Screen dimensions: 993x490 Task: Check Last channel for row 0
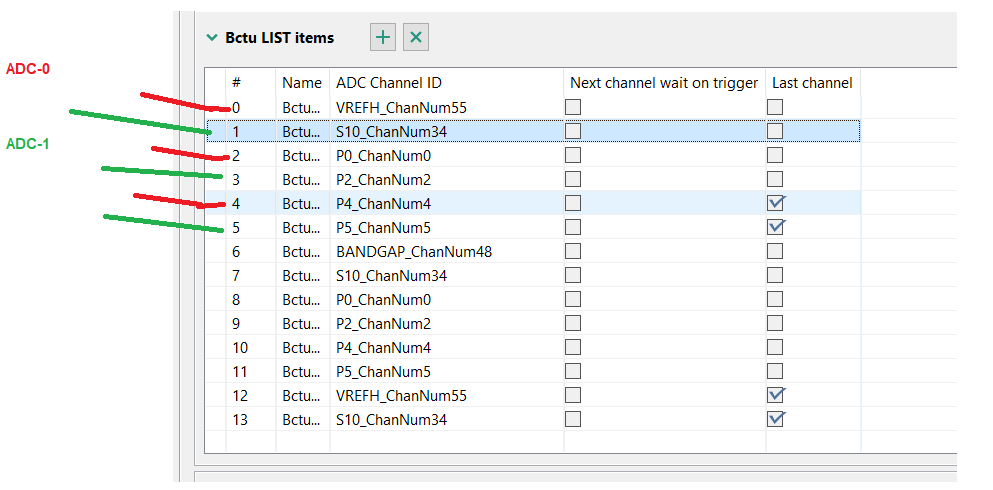(775, 107)
